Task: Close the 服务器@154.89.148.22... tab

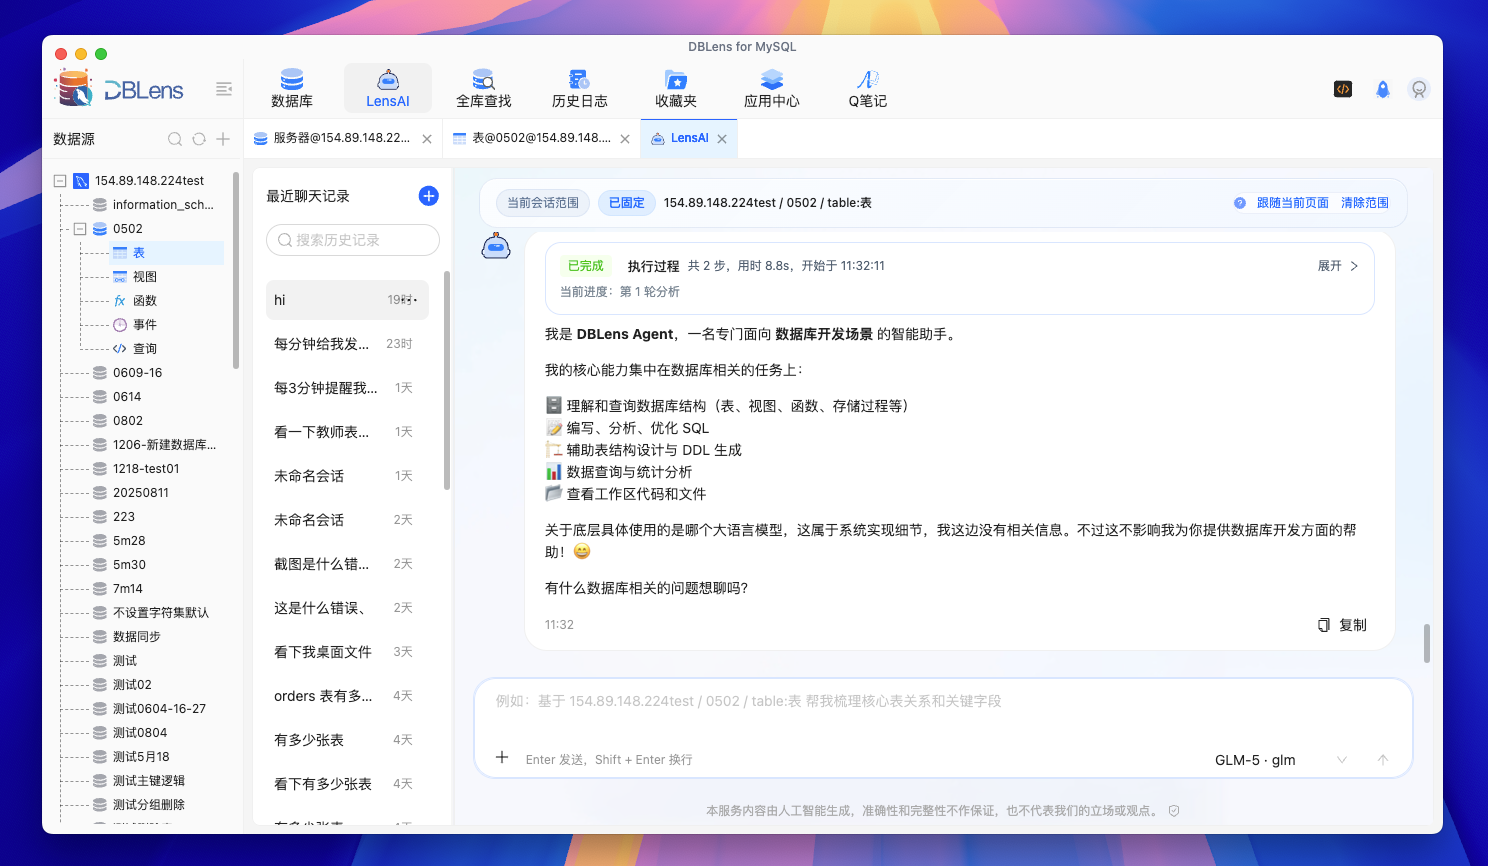Action: pos(427,139)
